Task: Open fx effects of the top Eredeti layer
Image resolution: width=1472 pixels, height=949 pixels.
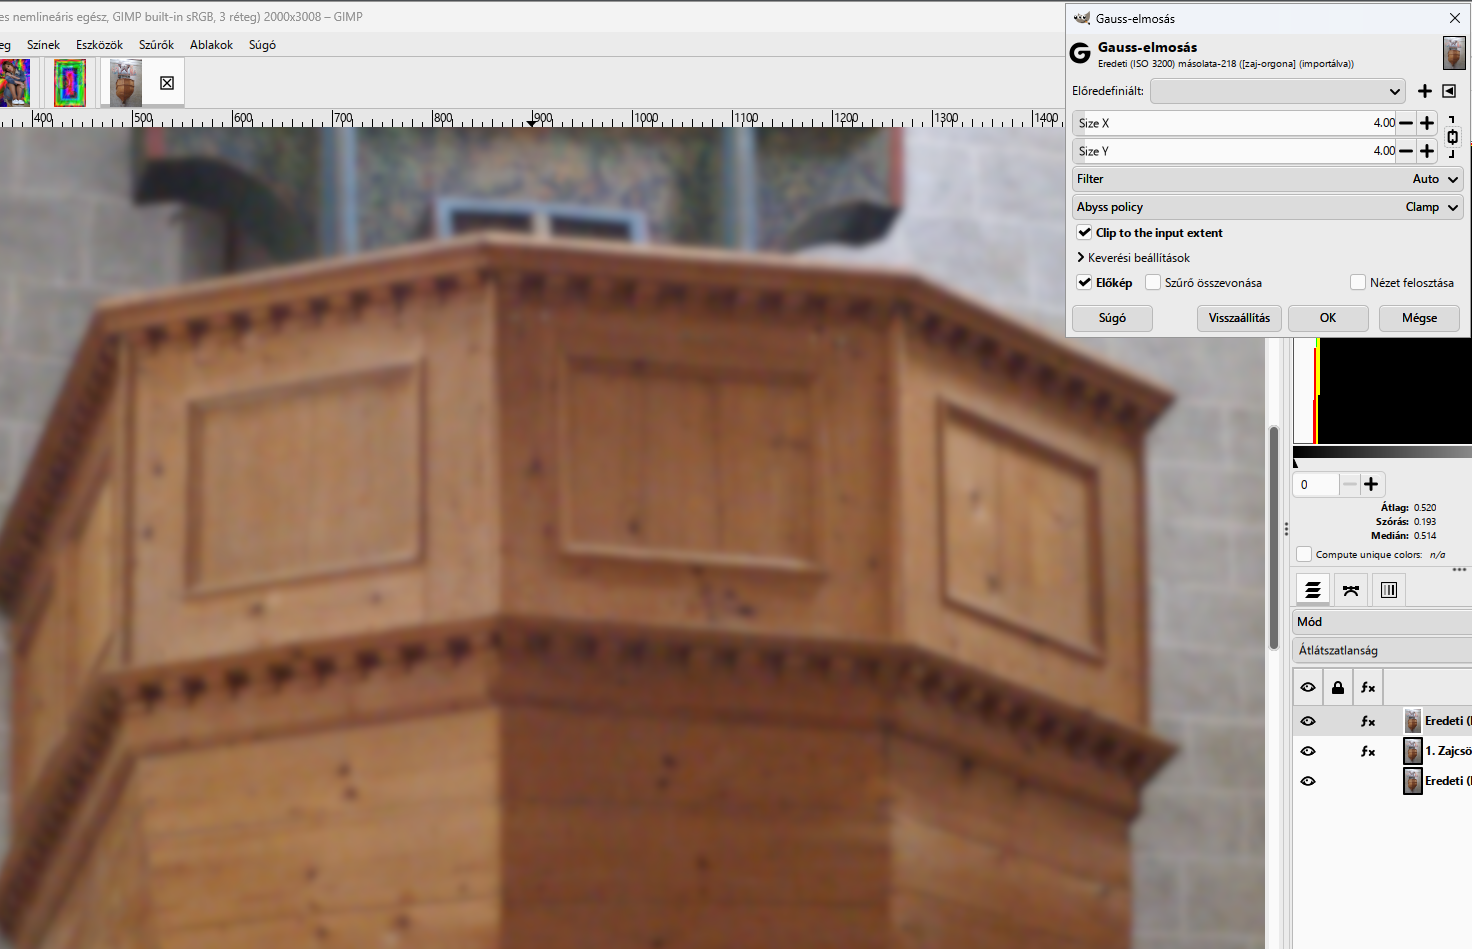Action: [1368, 721]
